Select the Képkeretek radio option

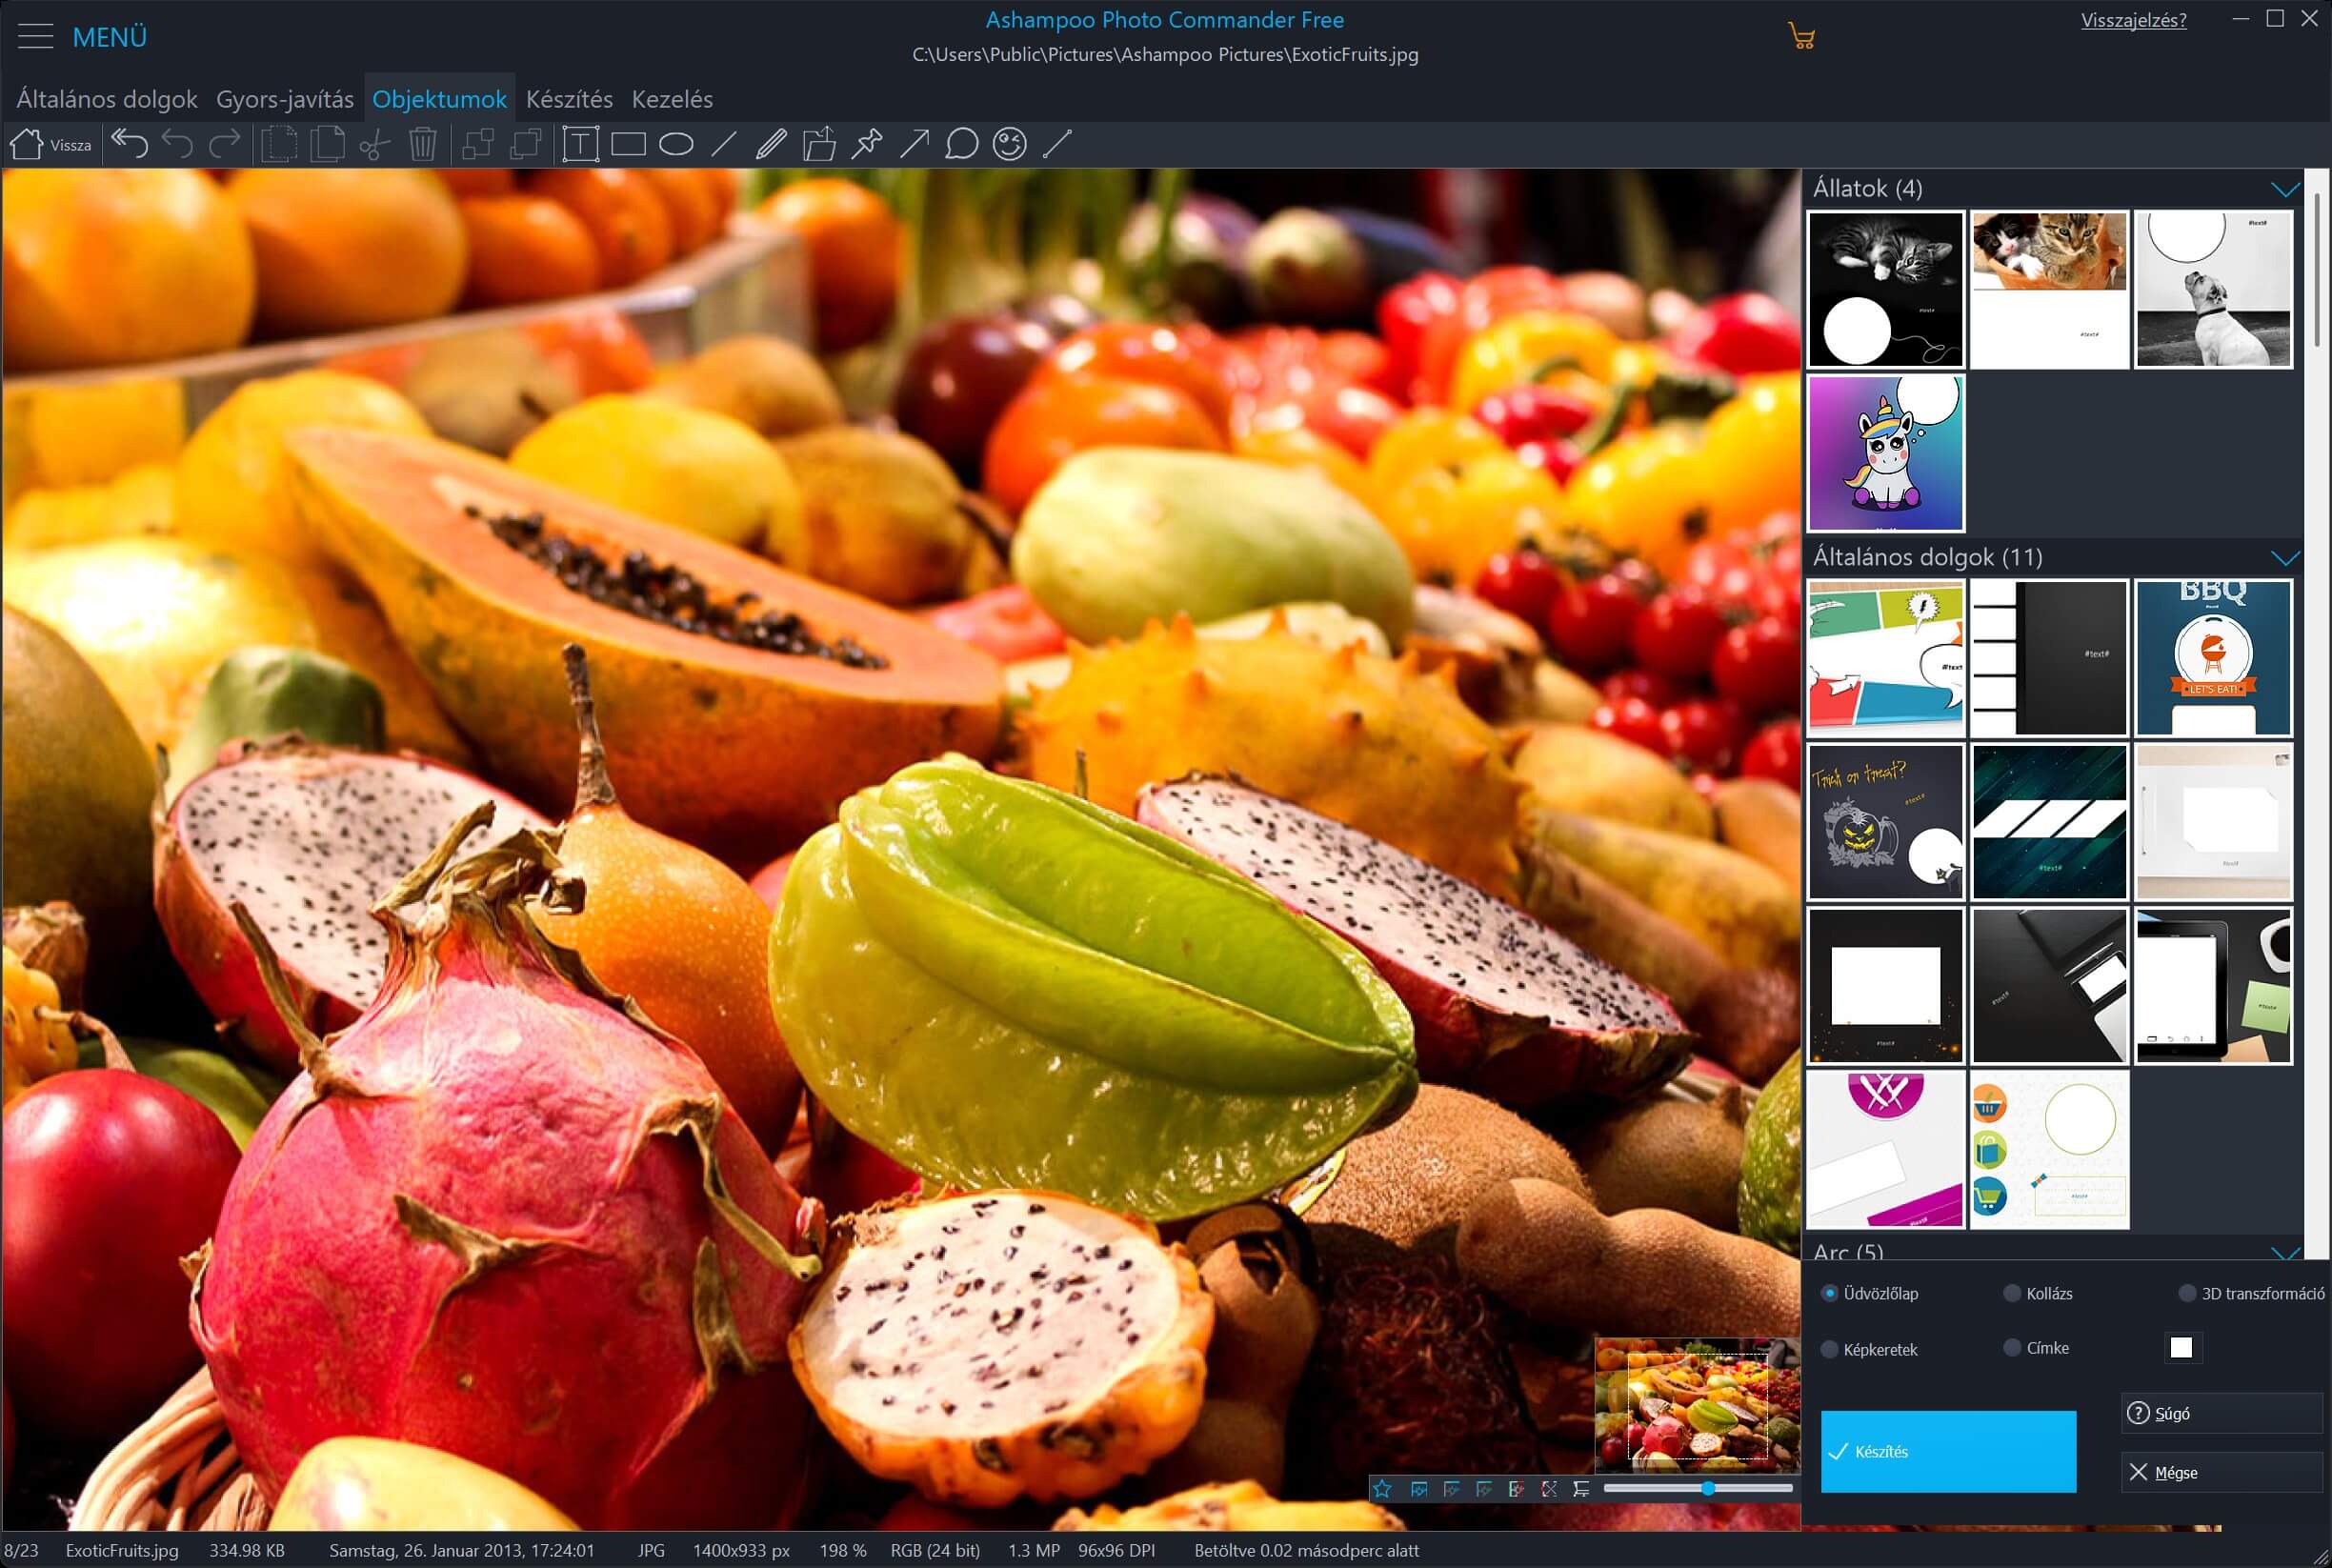tap(1829, 1349)
